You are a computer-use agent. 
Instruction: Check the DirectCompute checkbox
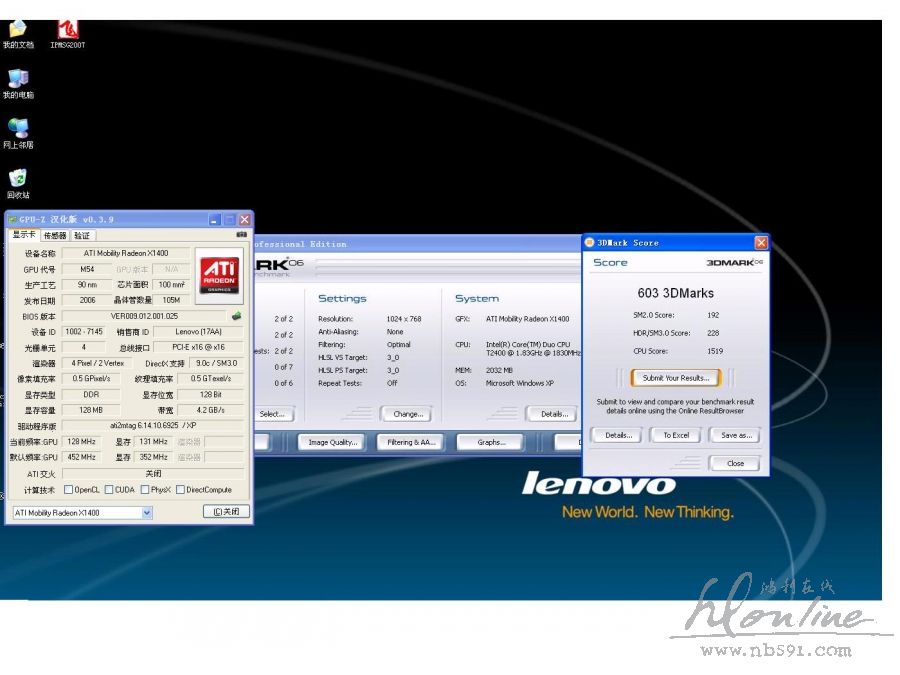pyautogui.click(x=180, y=490)
